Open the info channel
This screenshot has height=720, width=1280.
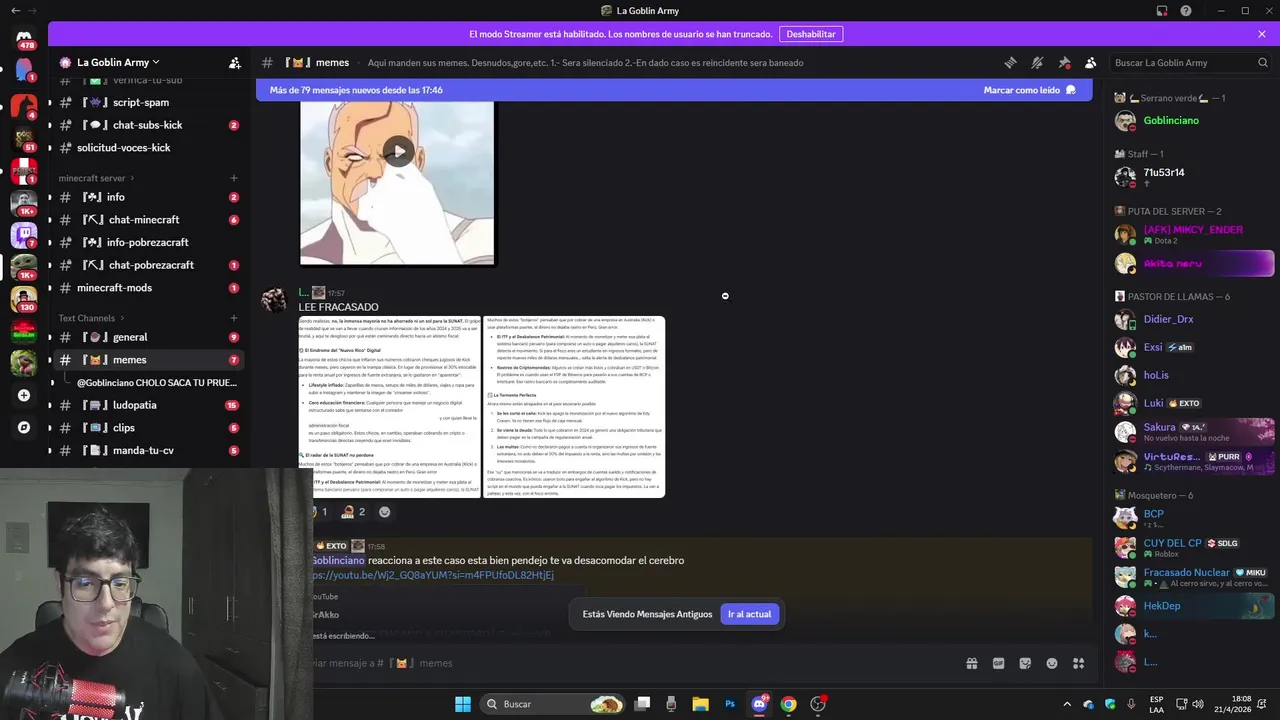click(x=149, y=197)
